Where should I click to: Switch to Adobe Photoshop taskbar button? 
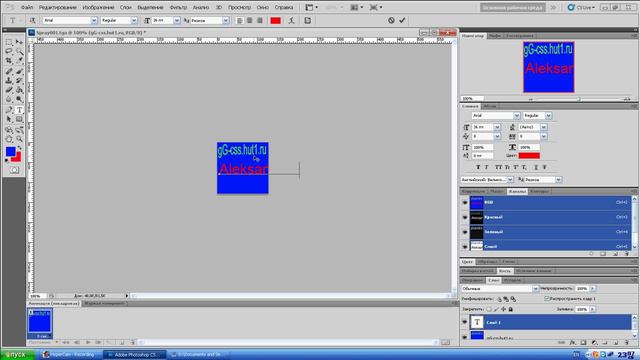pos(134,355)
